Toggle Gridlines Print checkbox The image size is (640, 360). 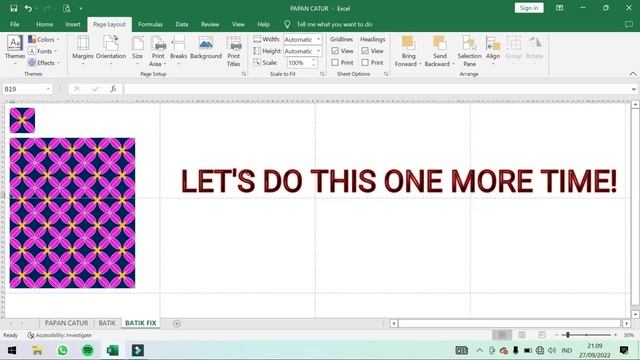(335, 62)
